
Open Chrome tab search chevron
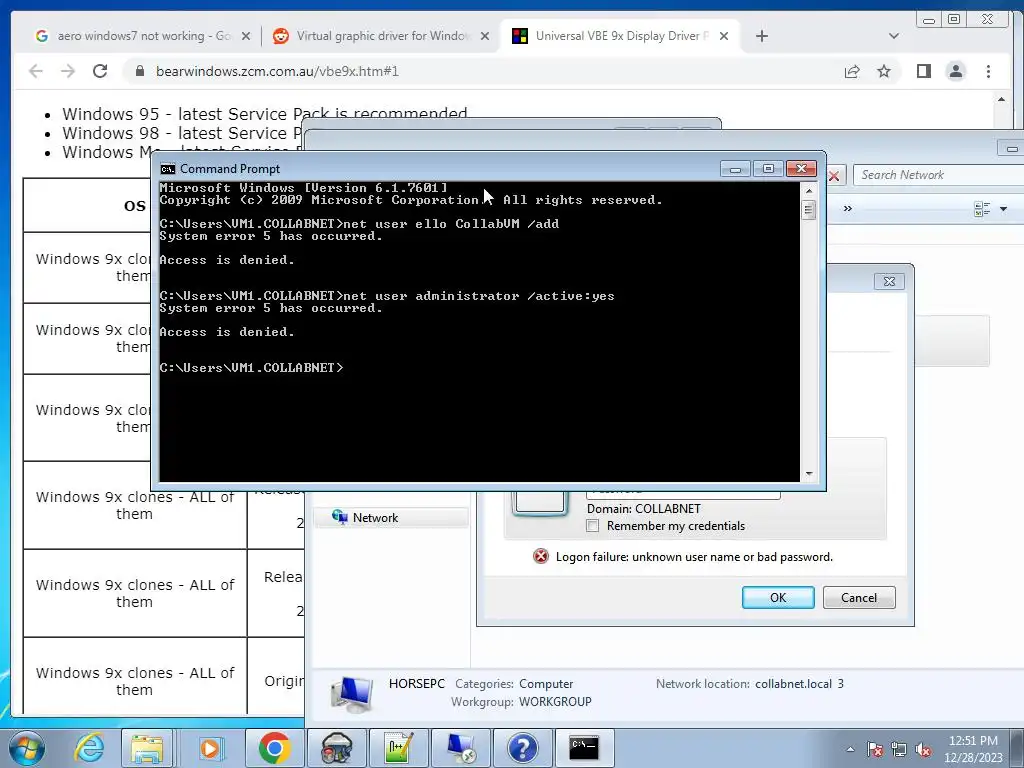[x=894, y=36]
